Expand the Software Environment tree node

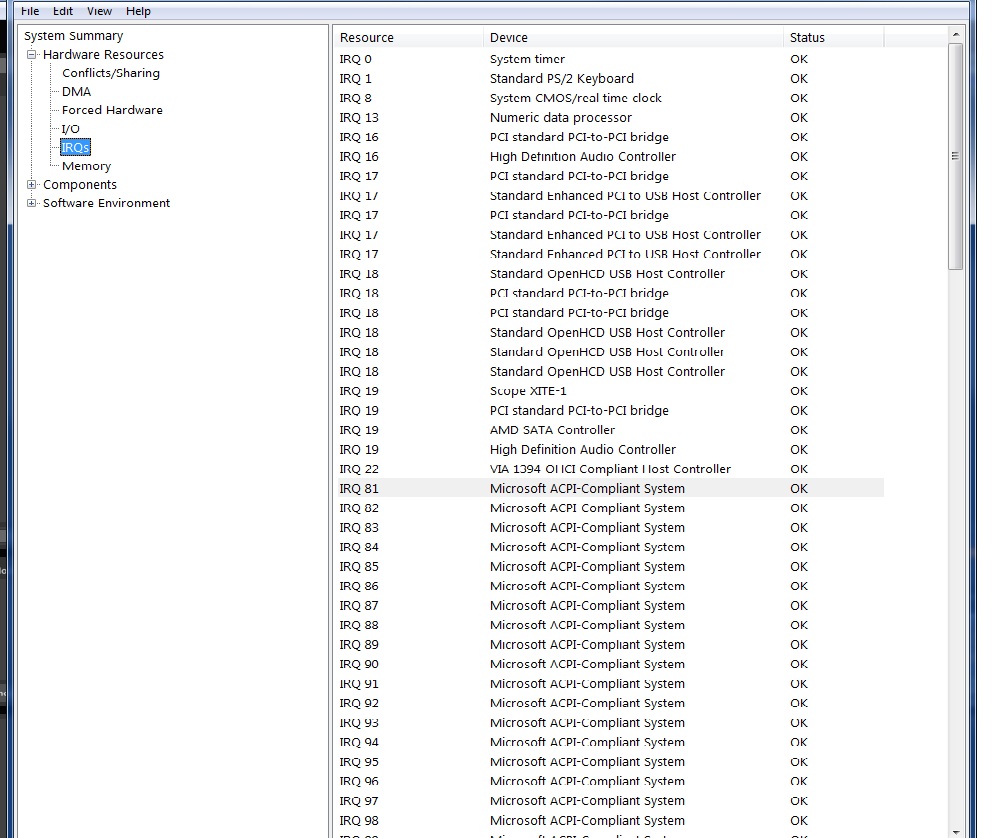click(32, 203)
